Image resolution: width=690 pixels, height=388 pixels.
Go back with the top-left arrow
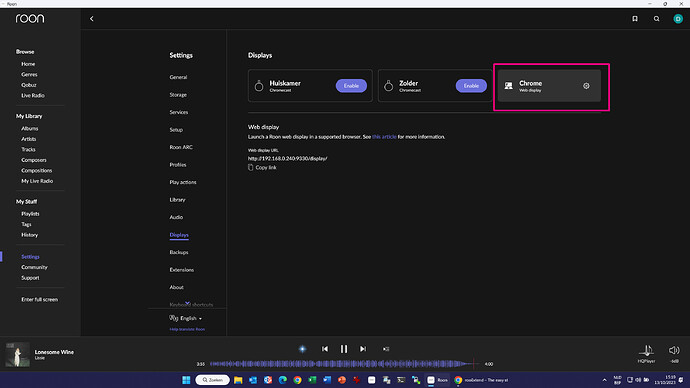pyautogui.click(x=92, y=18)
